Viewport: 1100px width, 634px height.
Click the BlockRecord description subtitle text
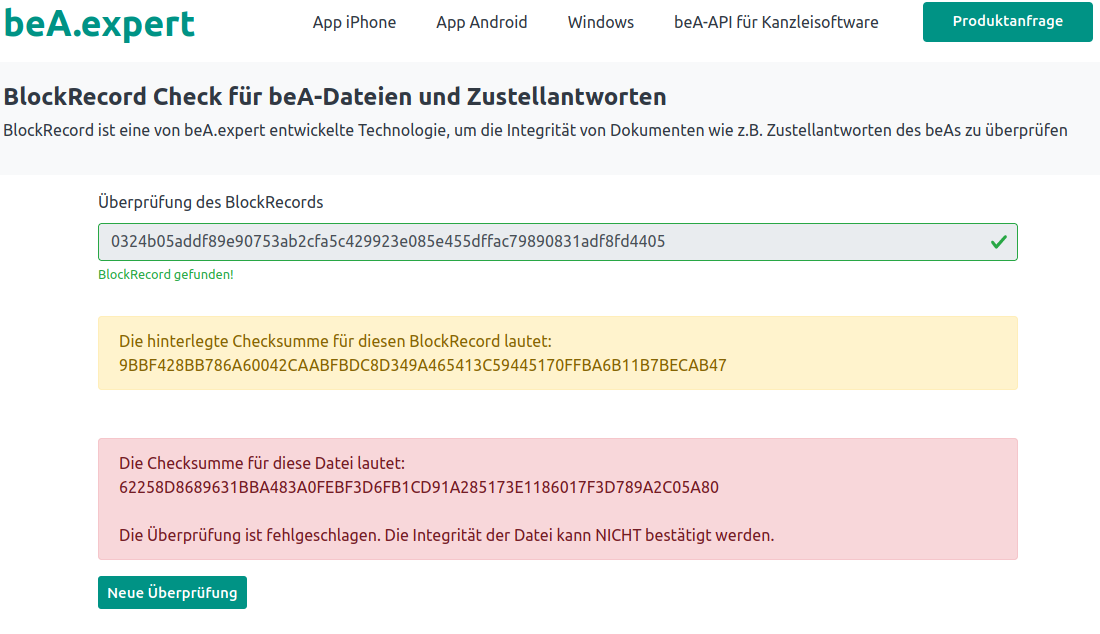[535, 130]
